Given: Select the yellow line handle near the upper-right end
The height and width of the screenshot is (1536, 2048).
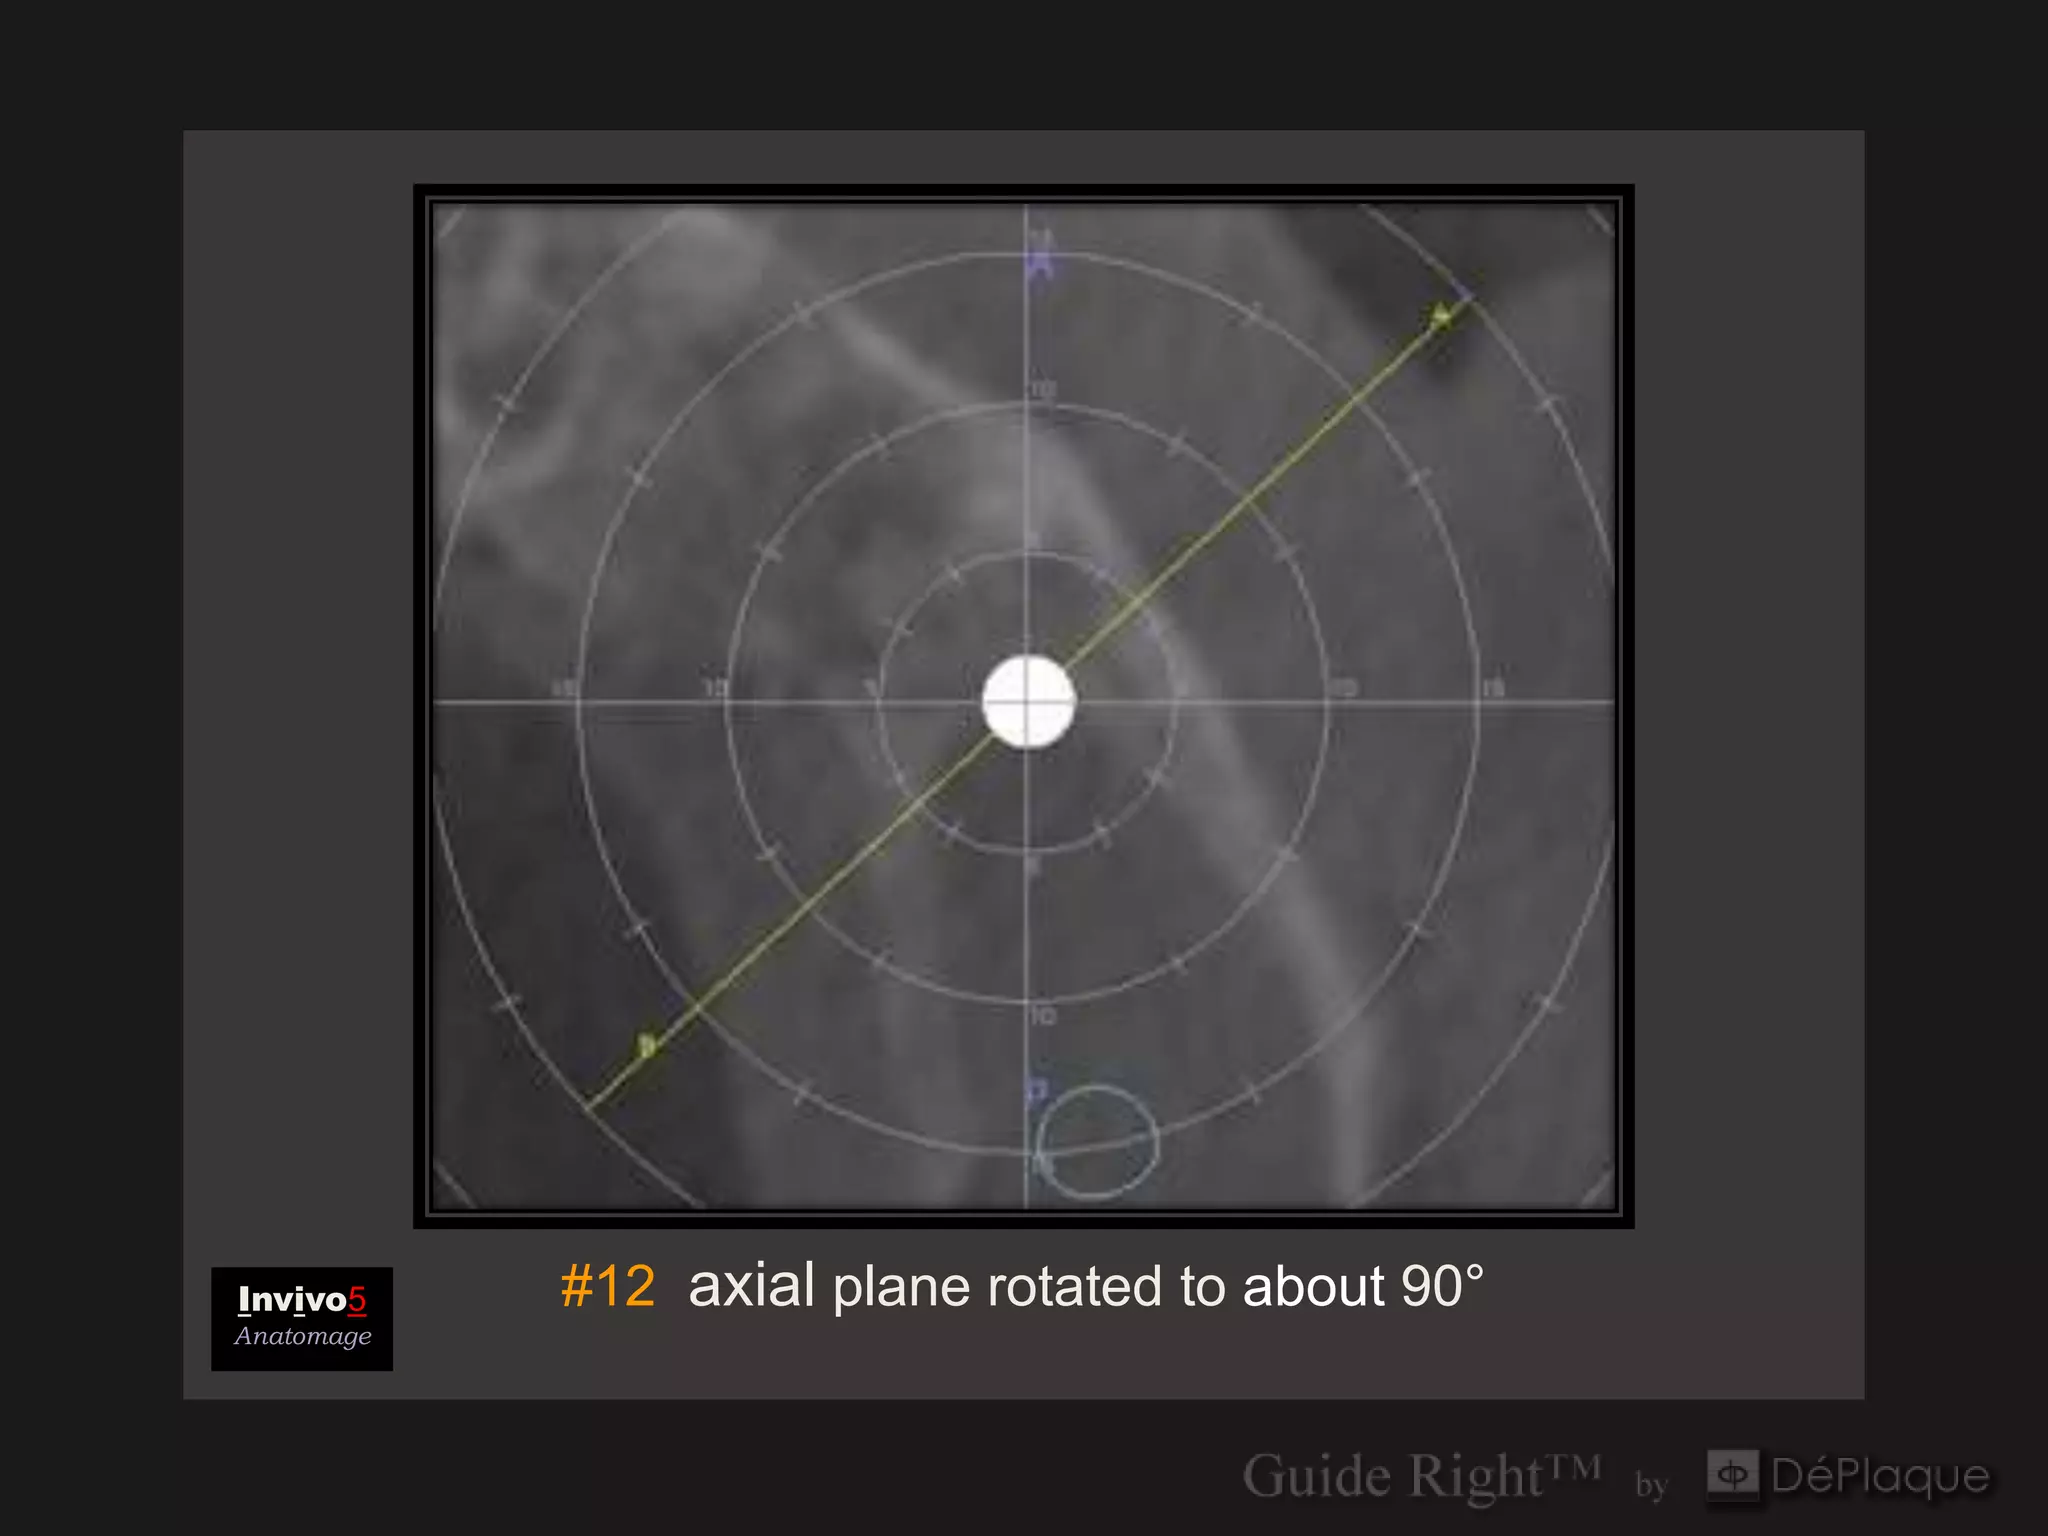Looking at the screenshot, I should pyautogui.click(x=1441, y=316).
